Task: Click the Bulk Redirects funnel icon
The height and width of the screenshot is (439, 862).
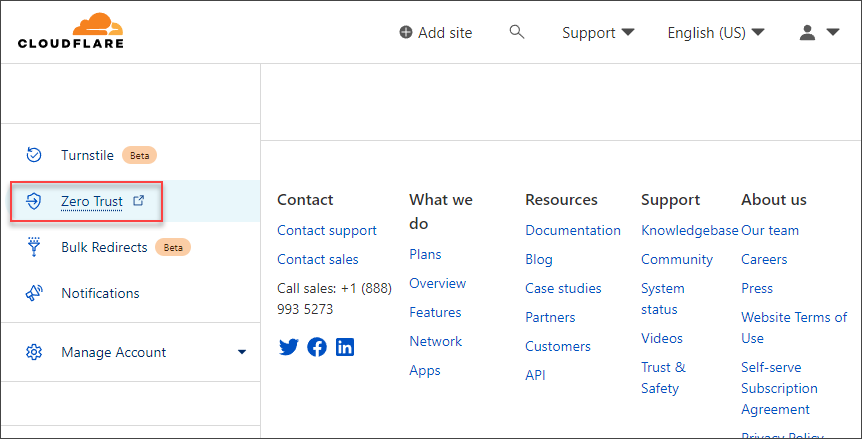Action: click(34, 247)
